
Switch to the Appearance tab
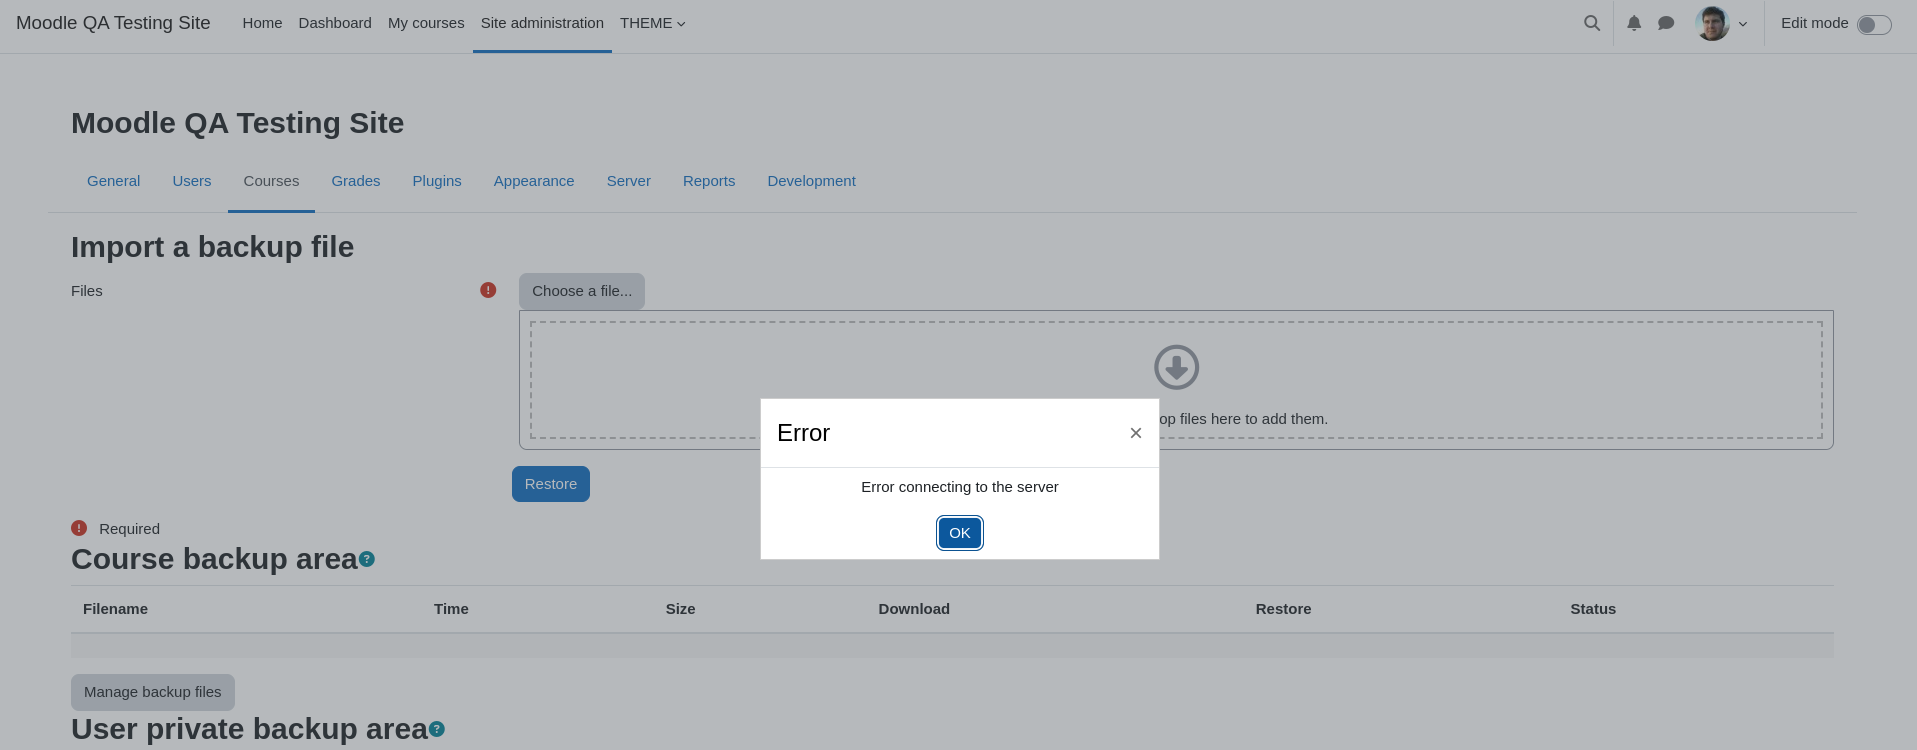click(x=534, y=181)
